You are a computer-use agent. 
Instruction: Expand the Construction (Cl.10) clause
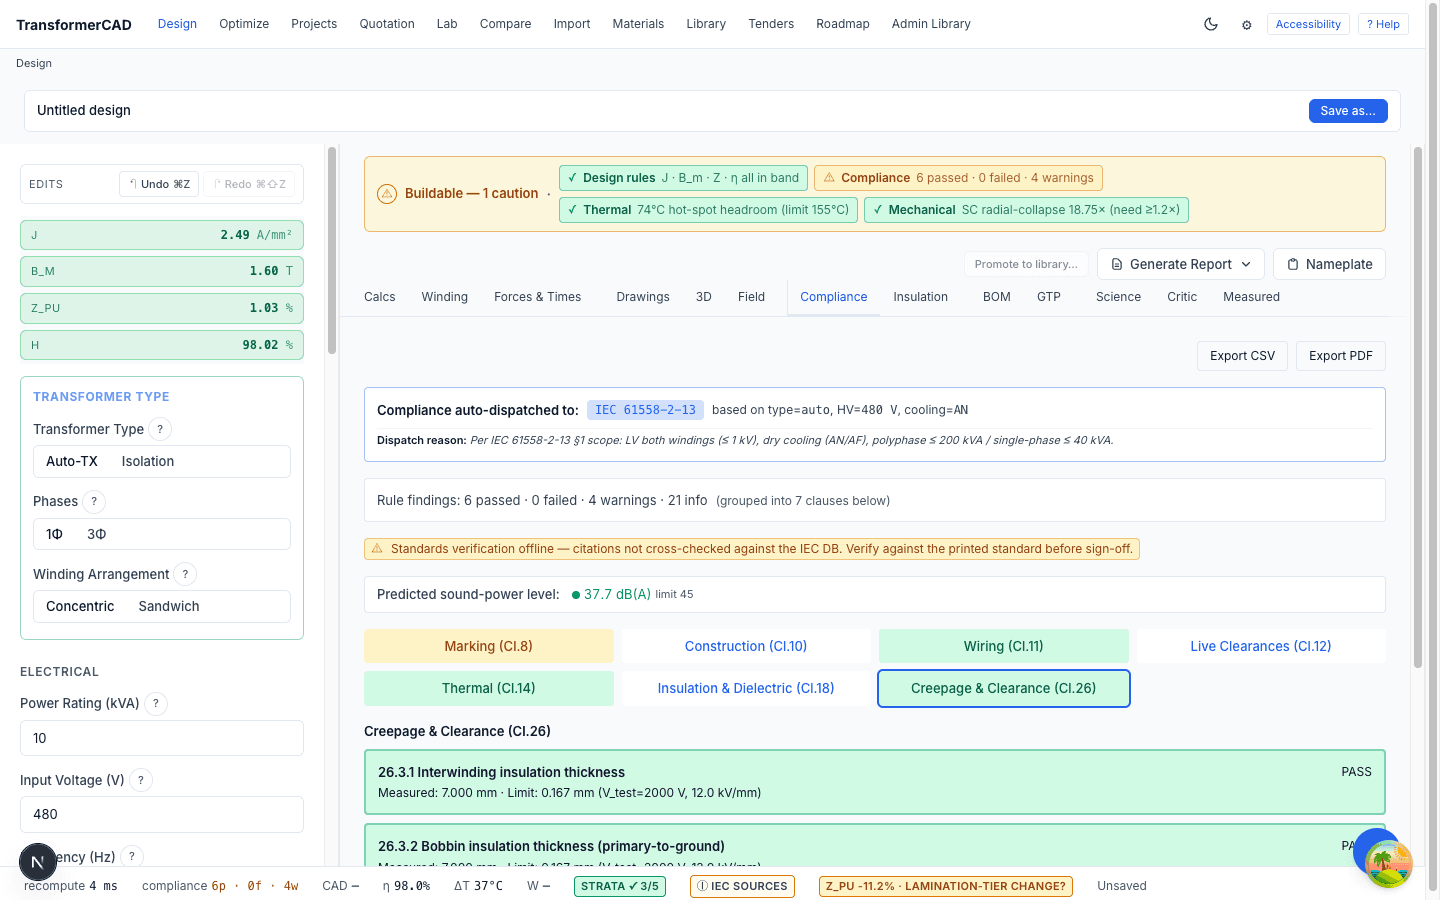[746, 646]
